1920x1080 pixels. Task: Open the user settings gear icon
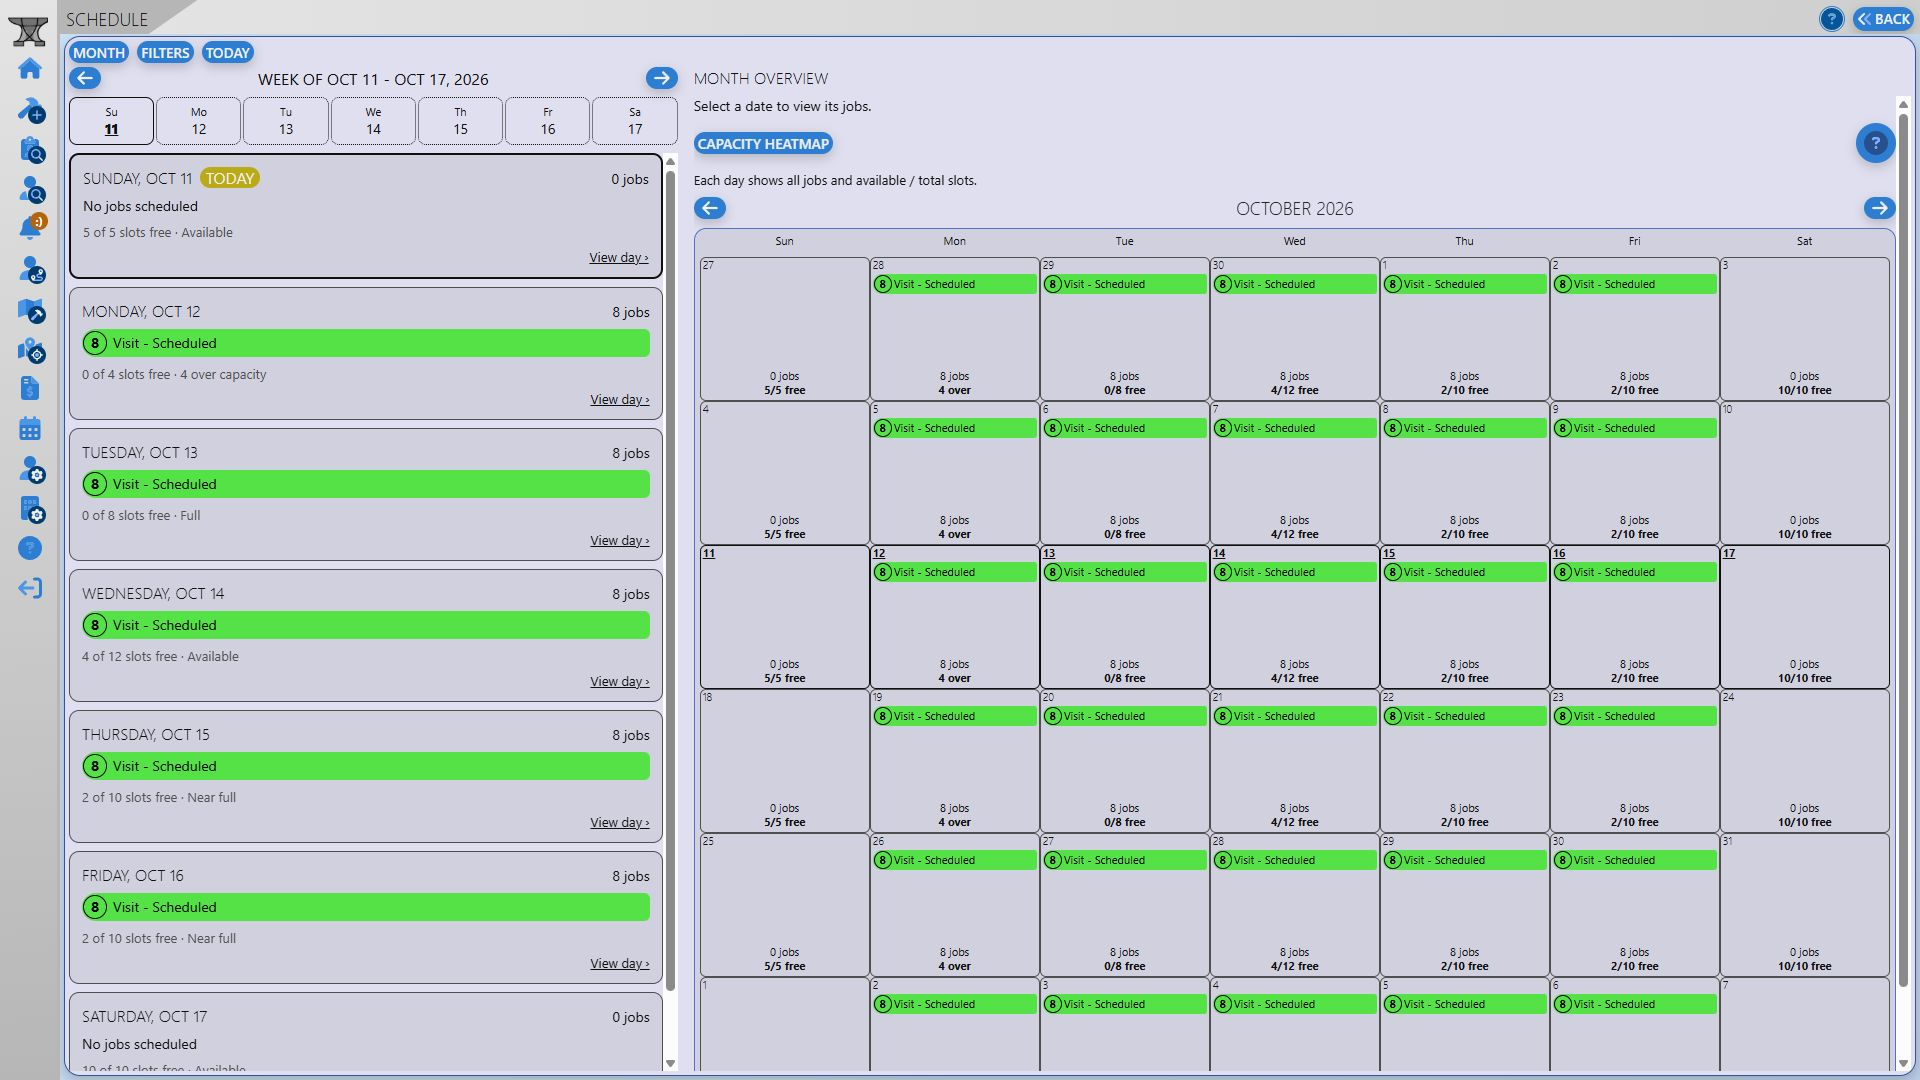pos(30,469)
